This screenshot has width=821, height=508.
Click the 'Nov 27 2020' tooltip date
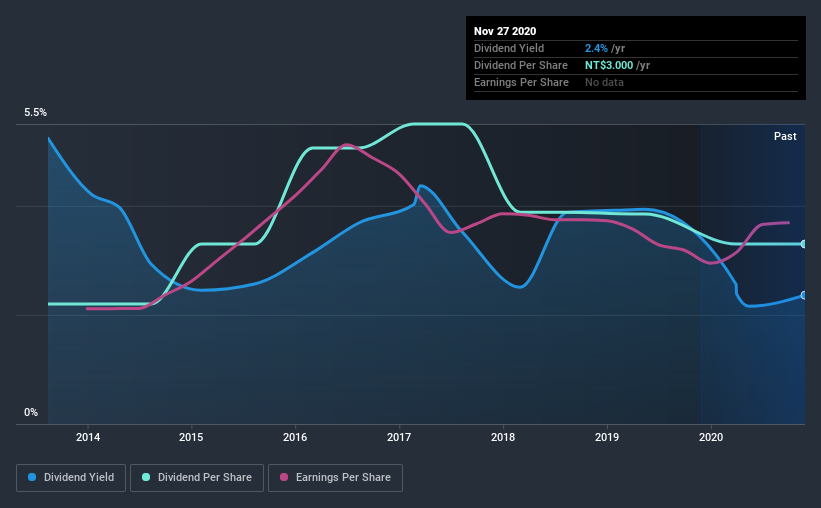click(x=505, y=31)
